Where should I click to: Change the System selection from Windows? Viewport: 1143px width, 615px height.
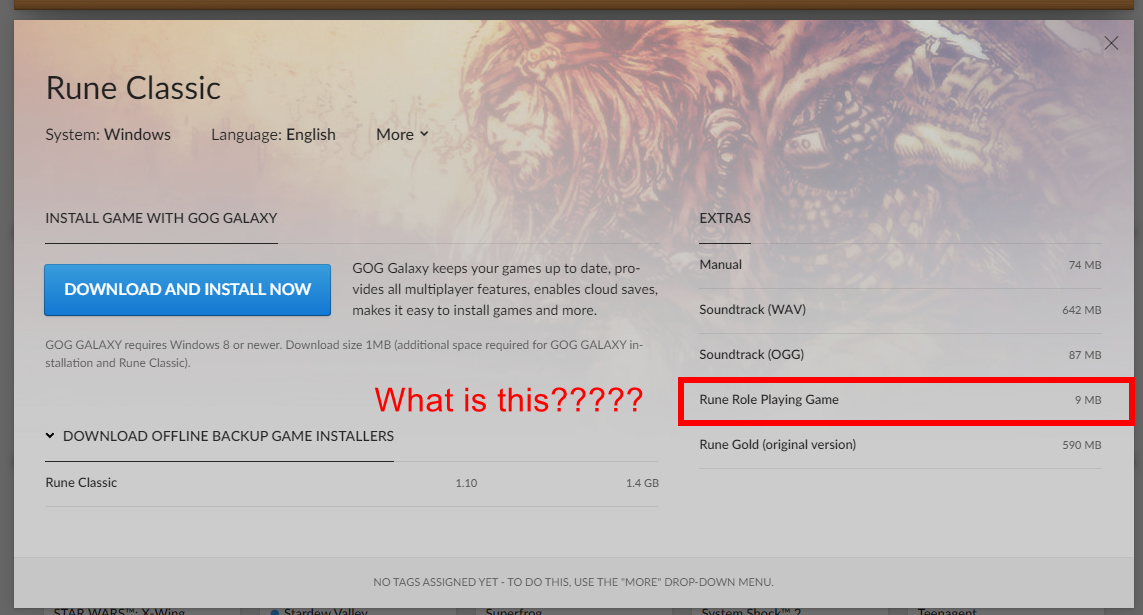click(137, 134)
